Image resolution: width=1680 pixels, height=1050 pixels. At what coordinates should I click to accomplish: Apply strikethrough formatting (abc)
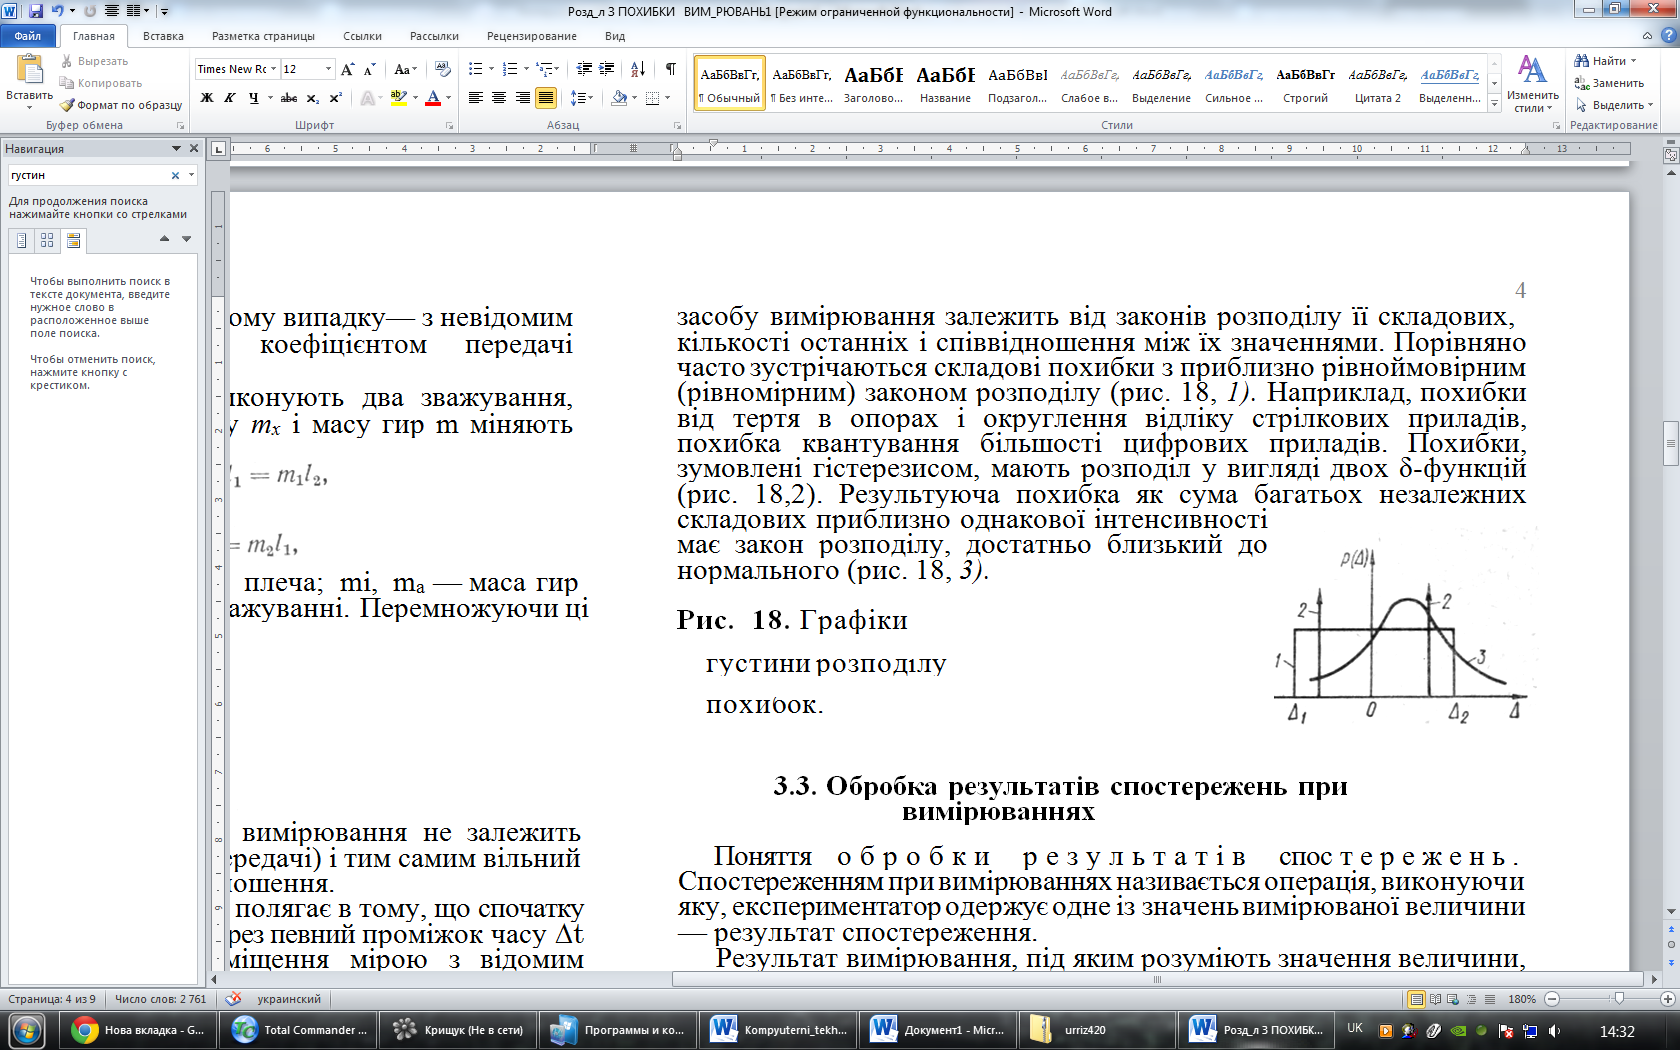pyautogui.click(x=289, y=98)
